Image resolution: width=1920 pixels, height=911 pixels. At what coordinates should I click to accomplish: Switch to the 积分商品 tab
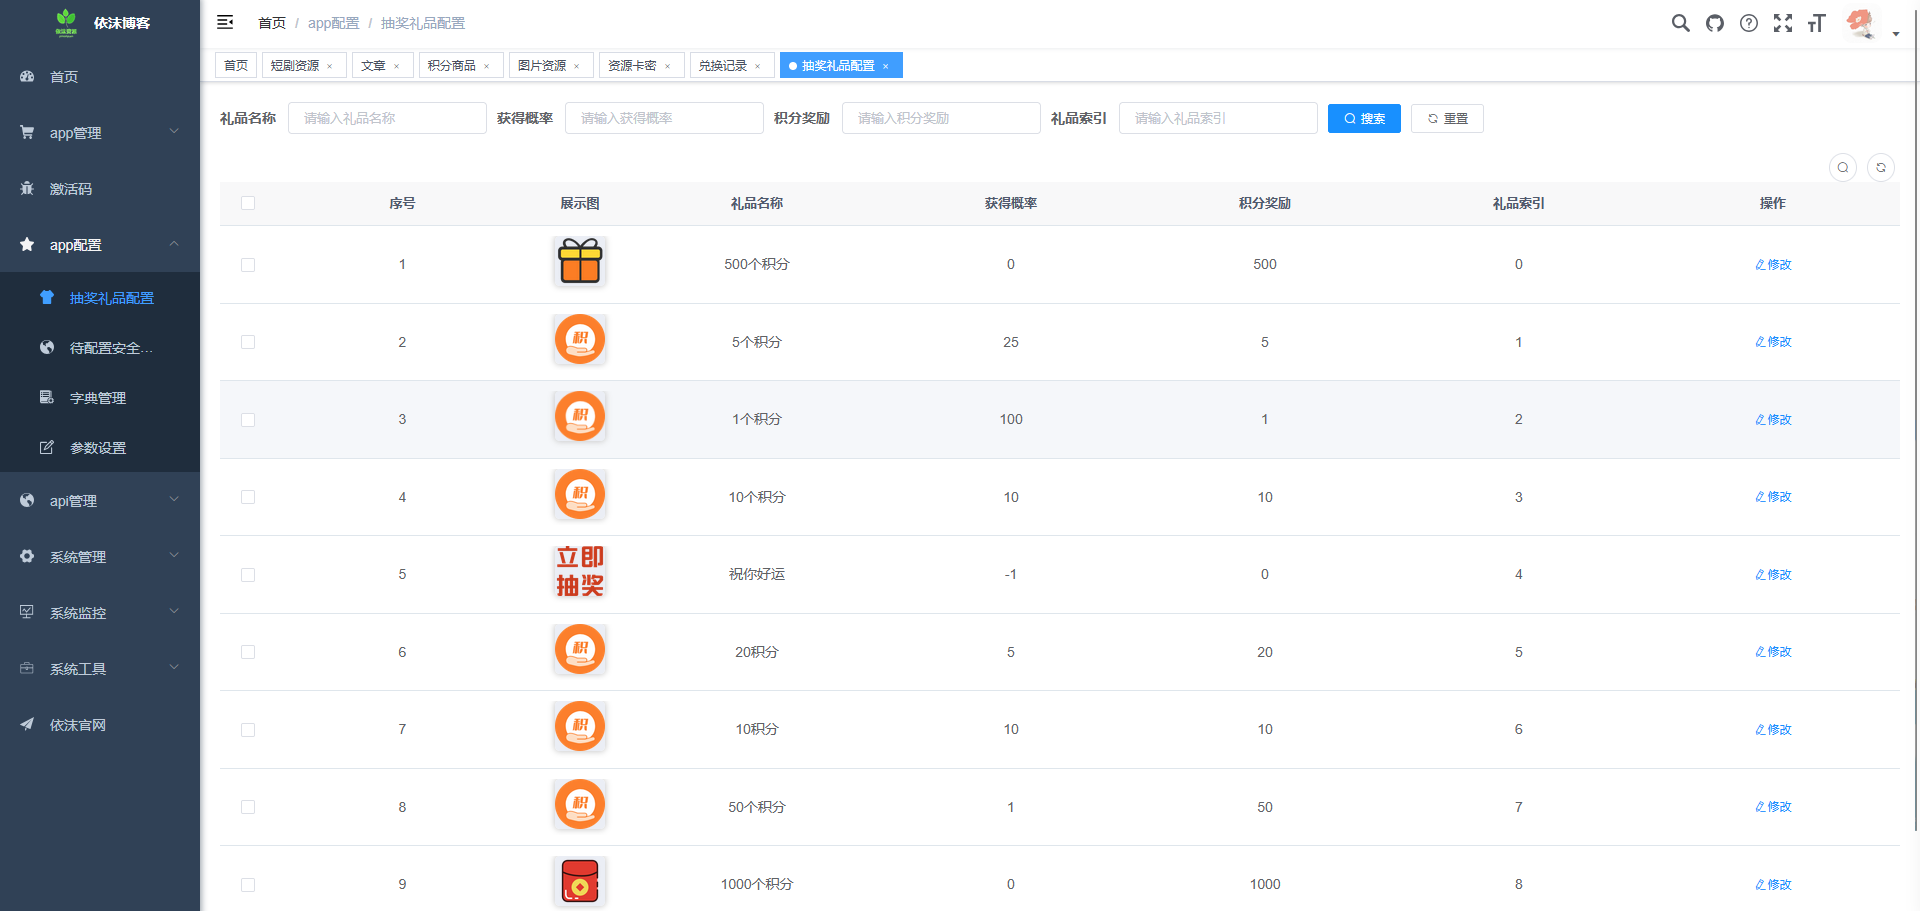click(452, 66)
